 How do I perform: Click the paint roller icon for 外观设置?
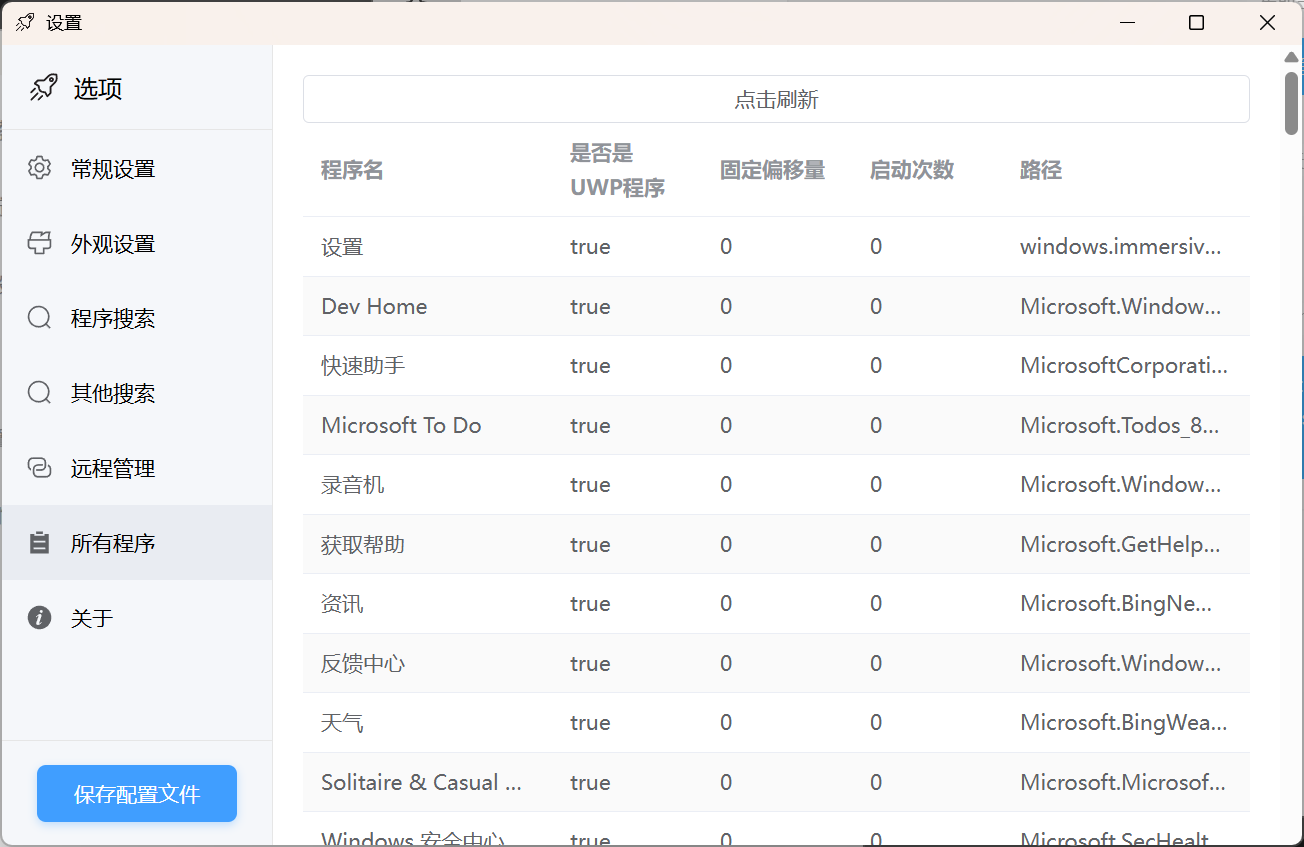point(39,243)
